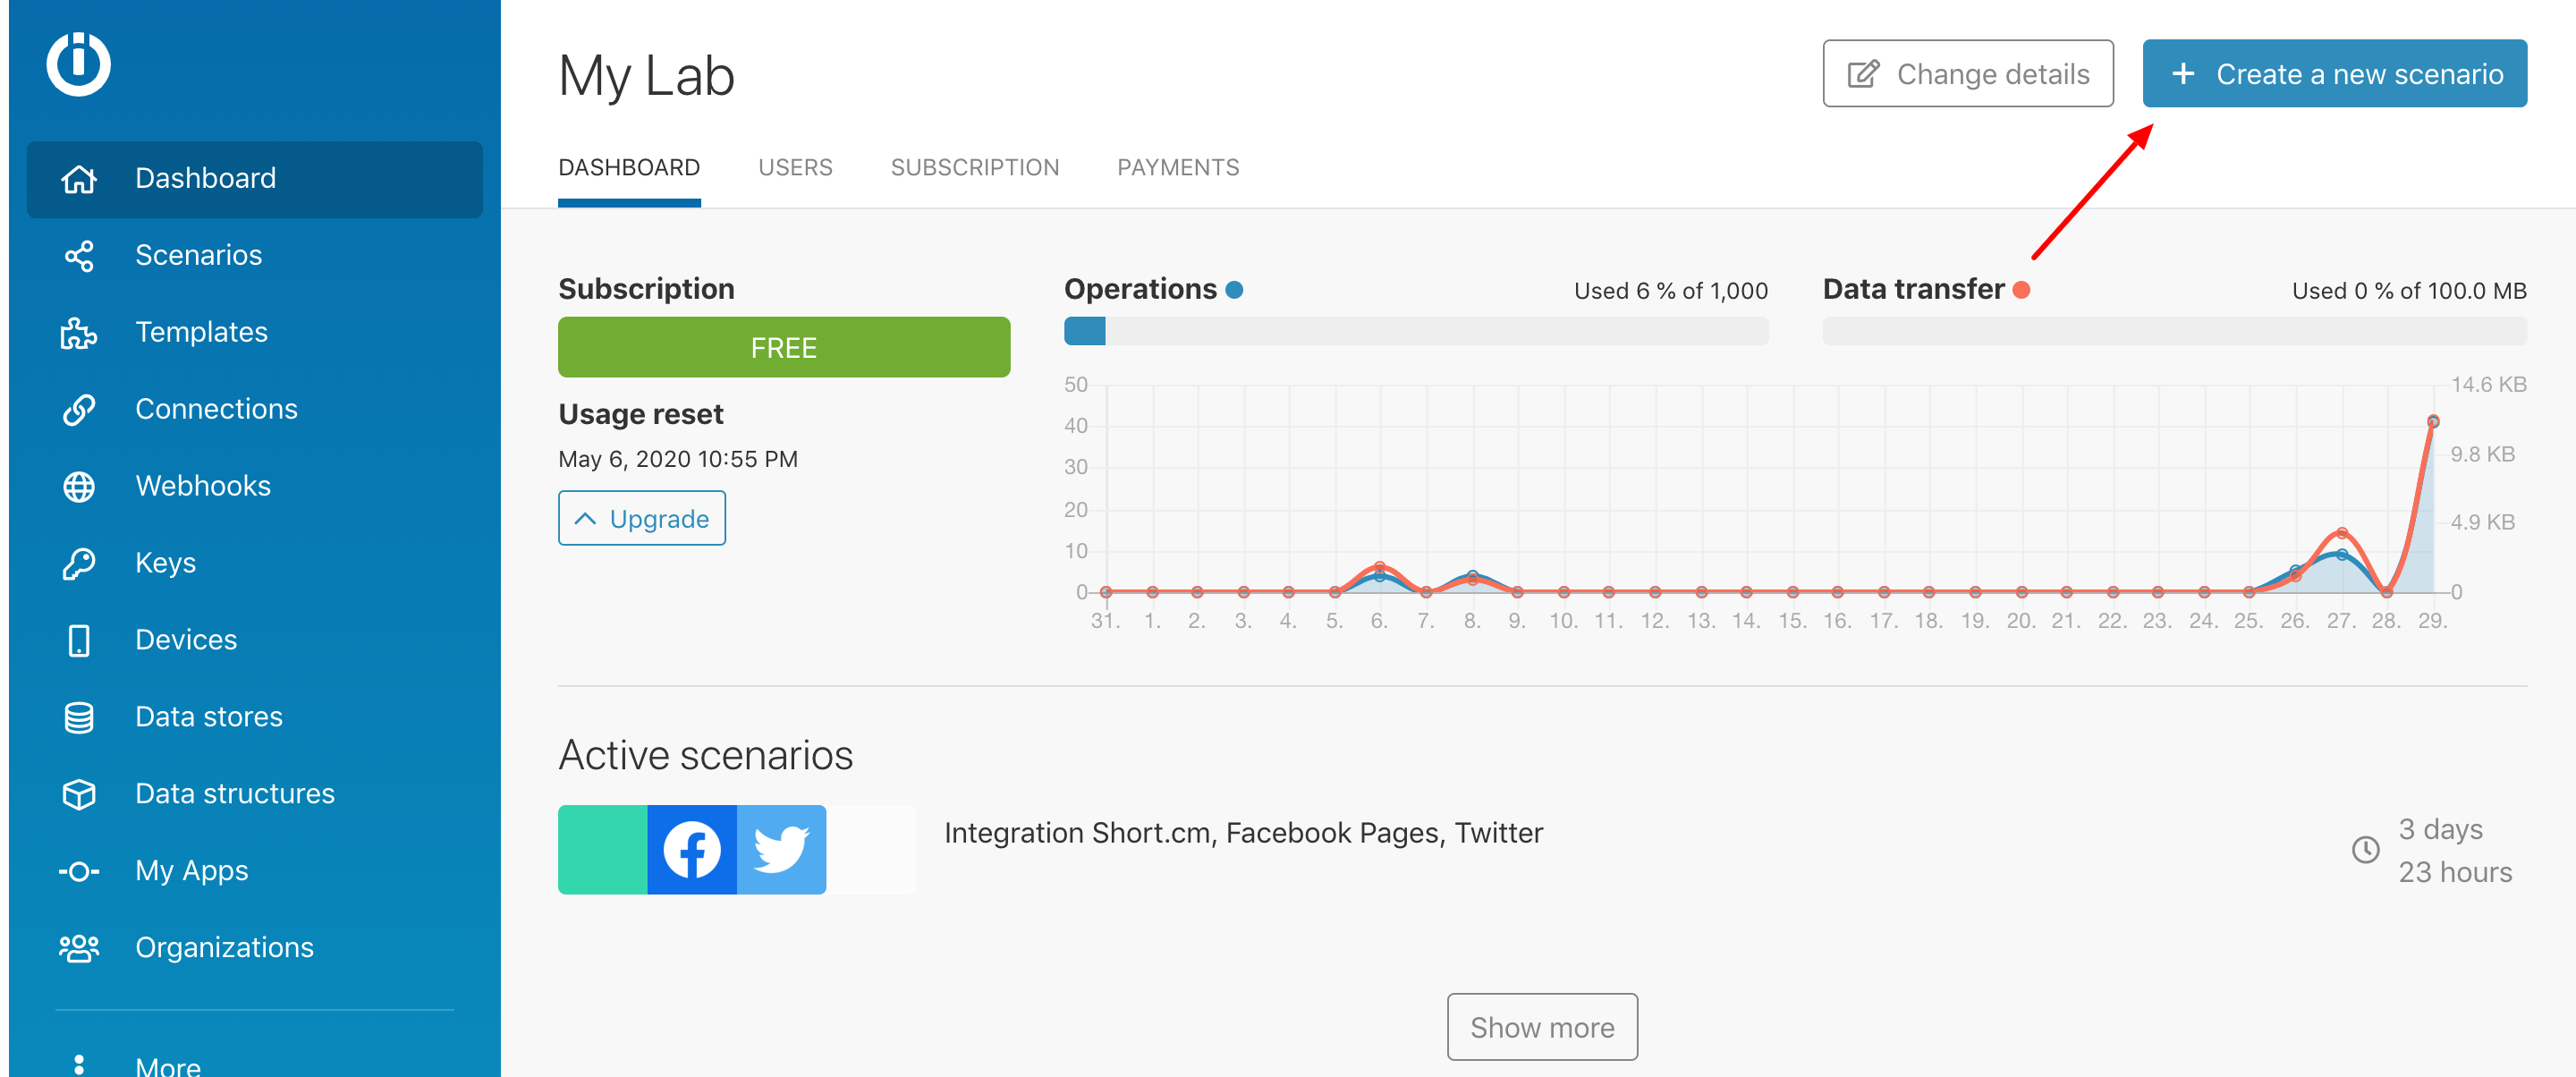
Task: Click the Operations usage progress bar
Action: (1415, 331)
